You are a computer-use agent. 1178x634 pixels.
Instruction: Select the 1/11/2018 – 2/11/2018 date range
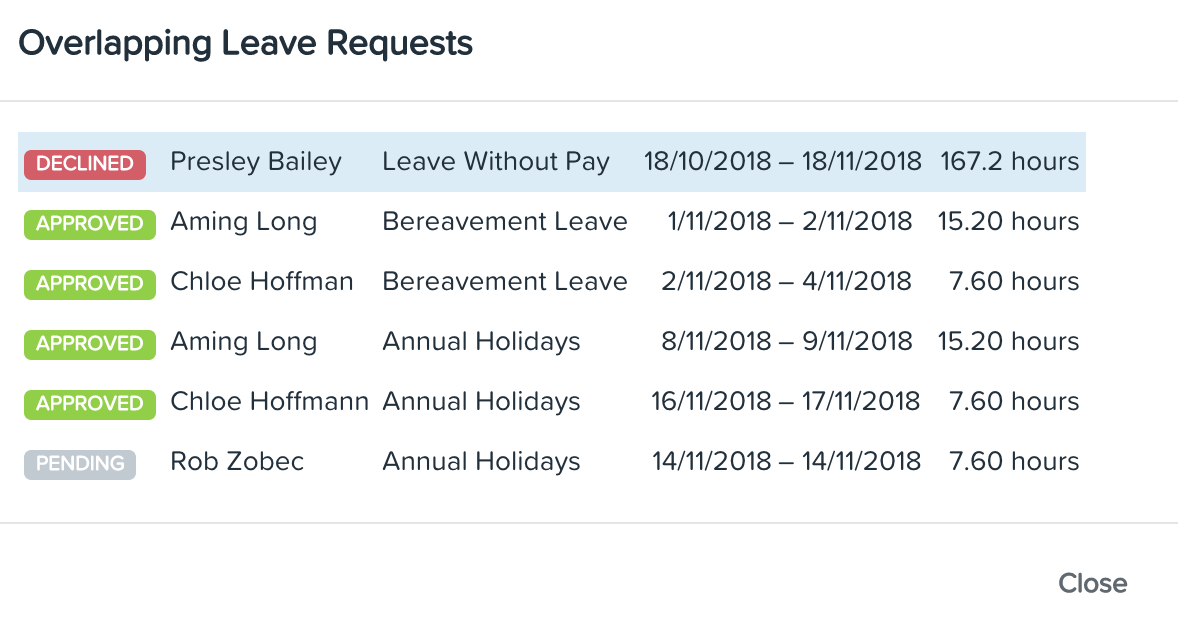(790, 222)
